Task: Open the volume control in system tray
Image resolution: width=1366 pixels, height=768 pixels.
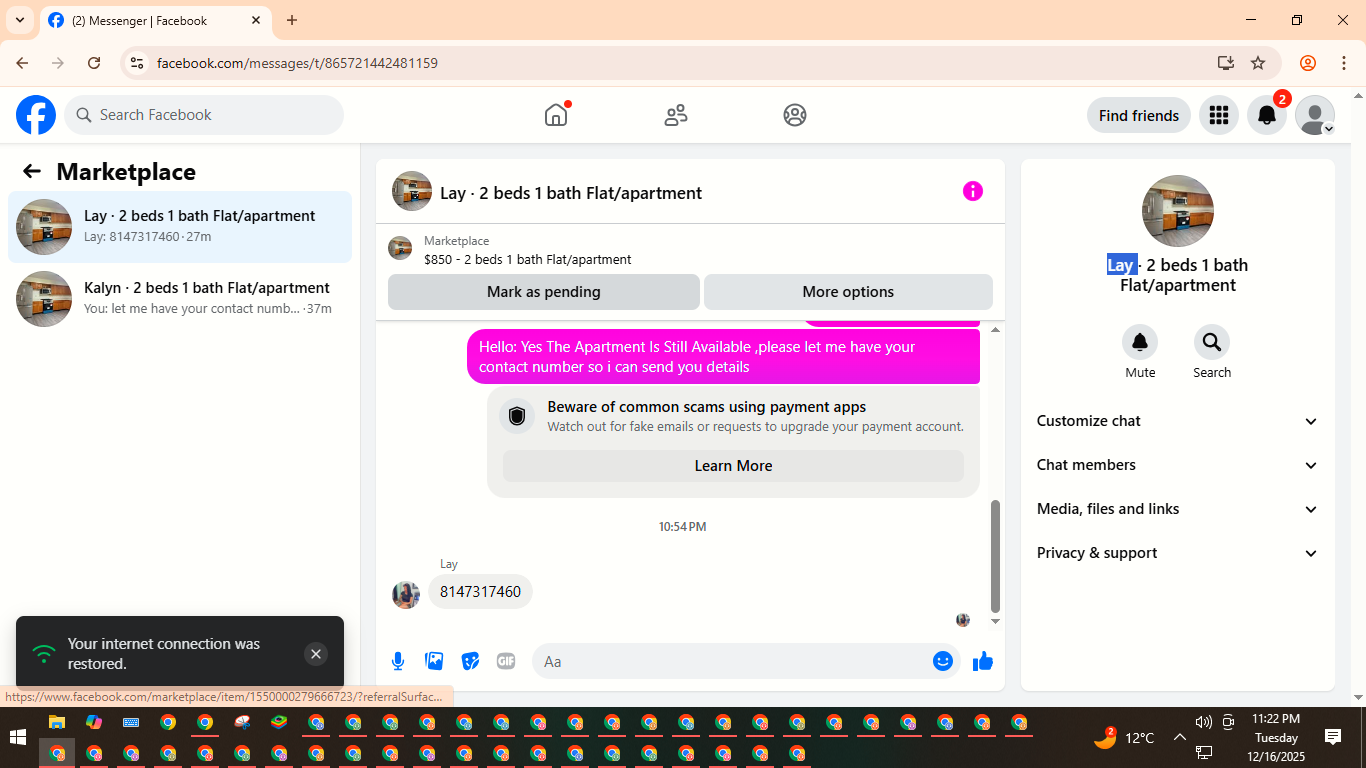Action: [1203, 722]
